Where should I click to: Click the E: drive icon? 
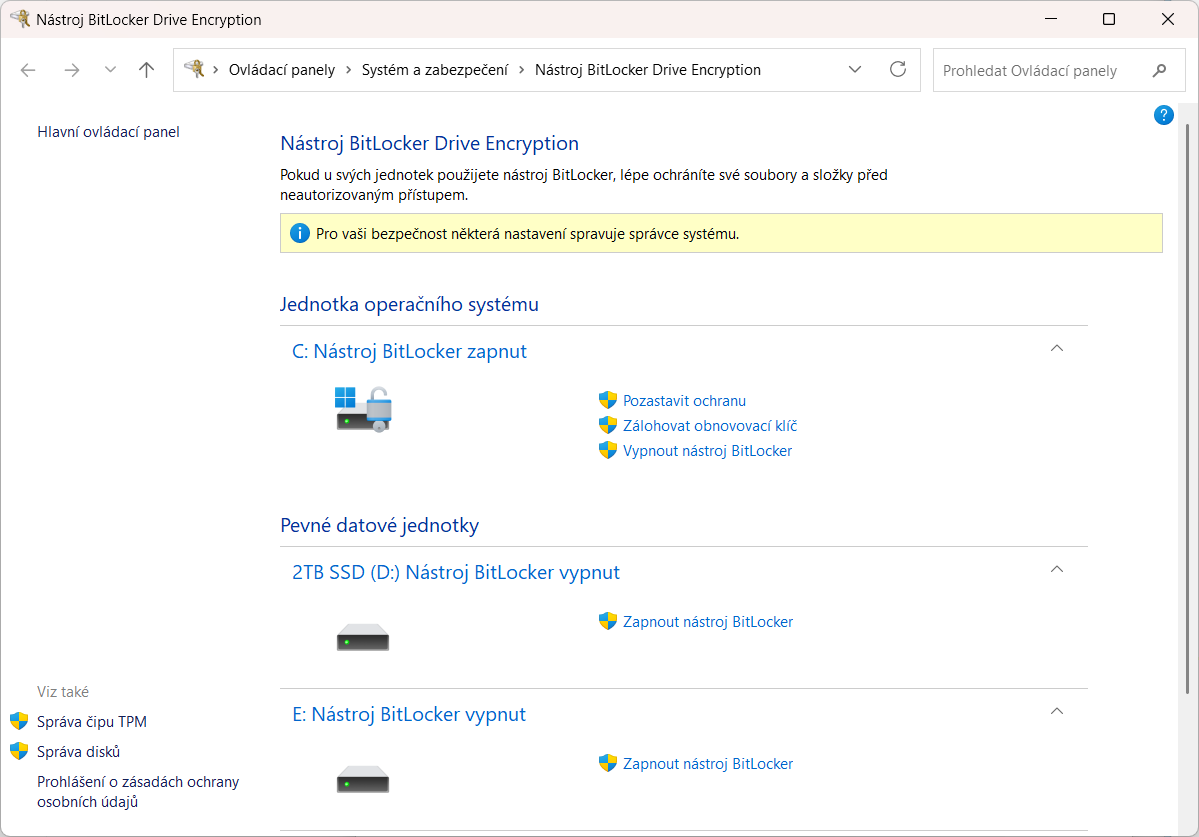click(363, 780)
